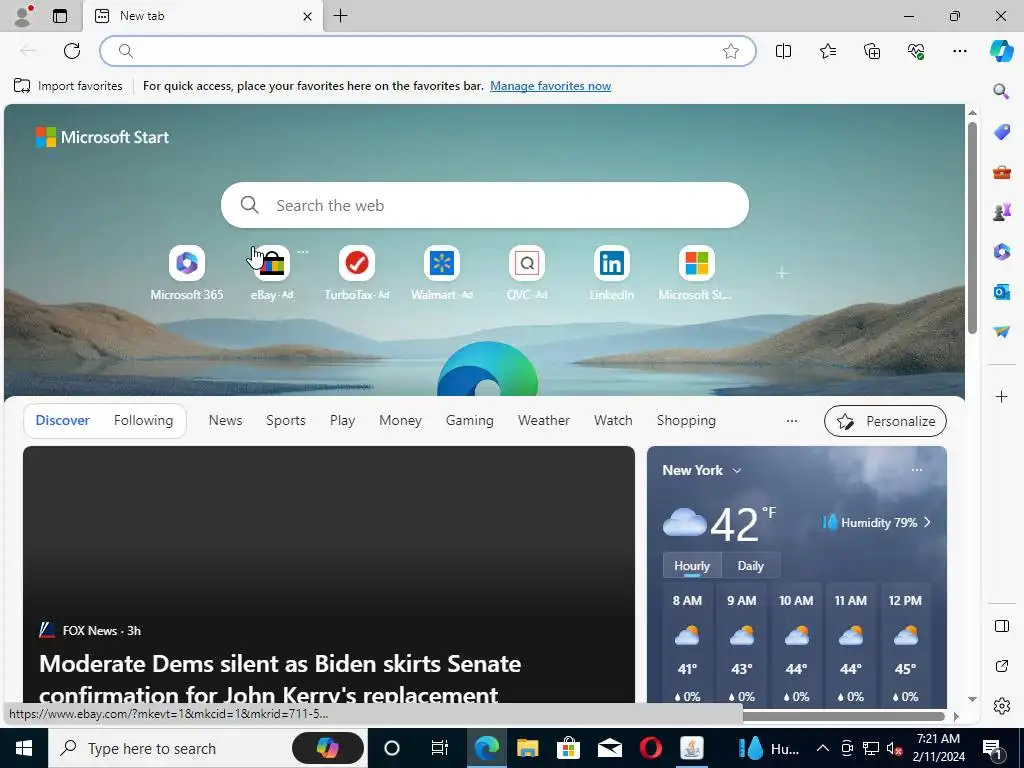This screenshot has width=1024, height=768.
Task: Open LinkedIn quick link tile
Action: 611,273
